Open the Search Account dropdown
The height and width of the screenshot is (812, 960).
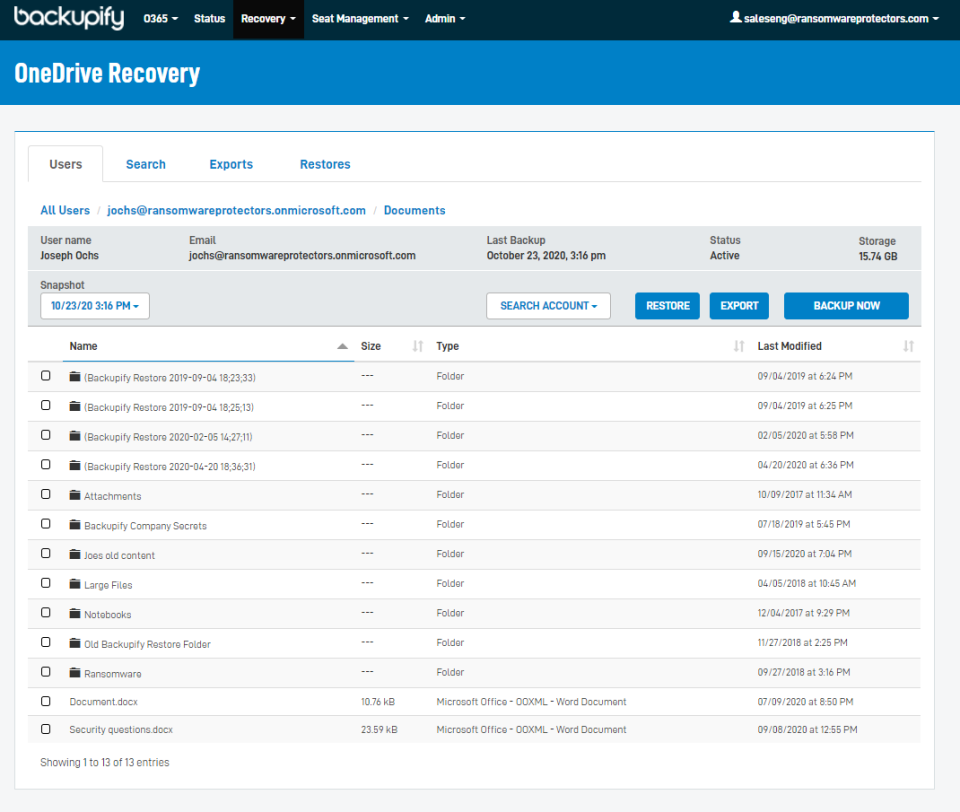[548, 306]
